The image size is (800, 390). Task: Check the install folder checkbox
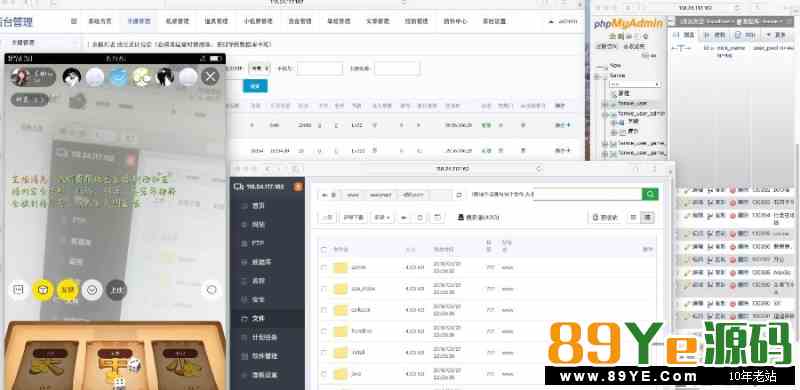323,352
